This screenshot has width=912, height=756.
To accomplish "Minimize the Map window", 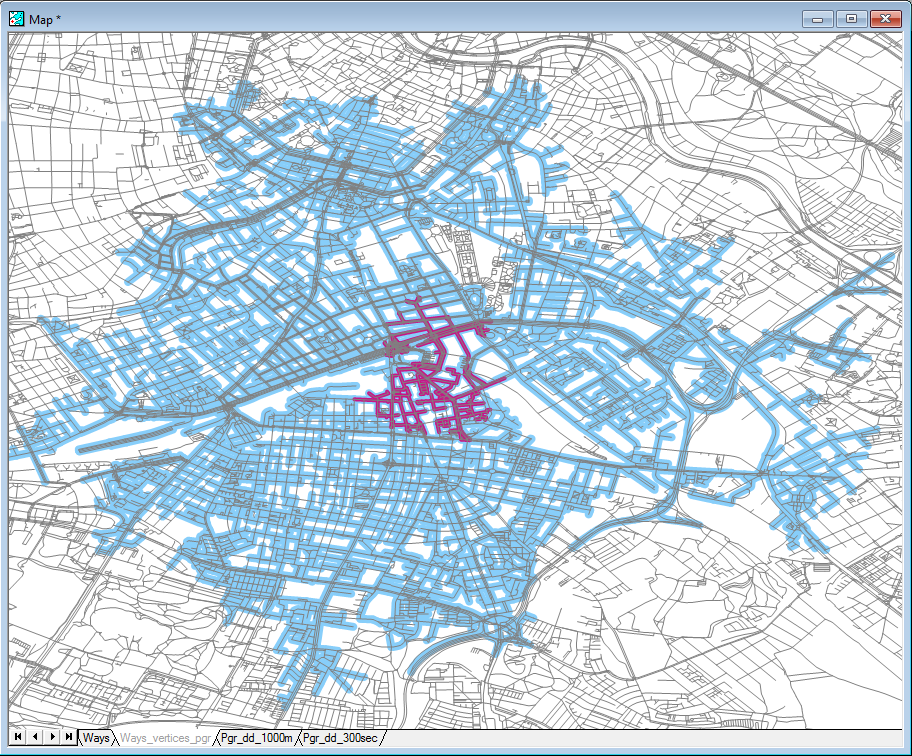I will 818,19.
